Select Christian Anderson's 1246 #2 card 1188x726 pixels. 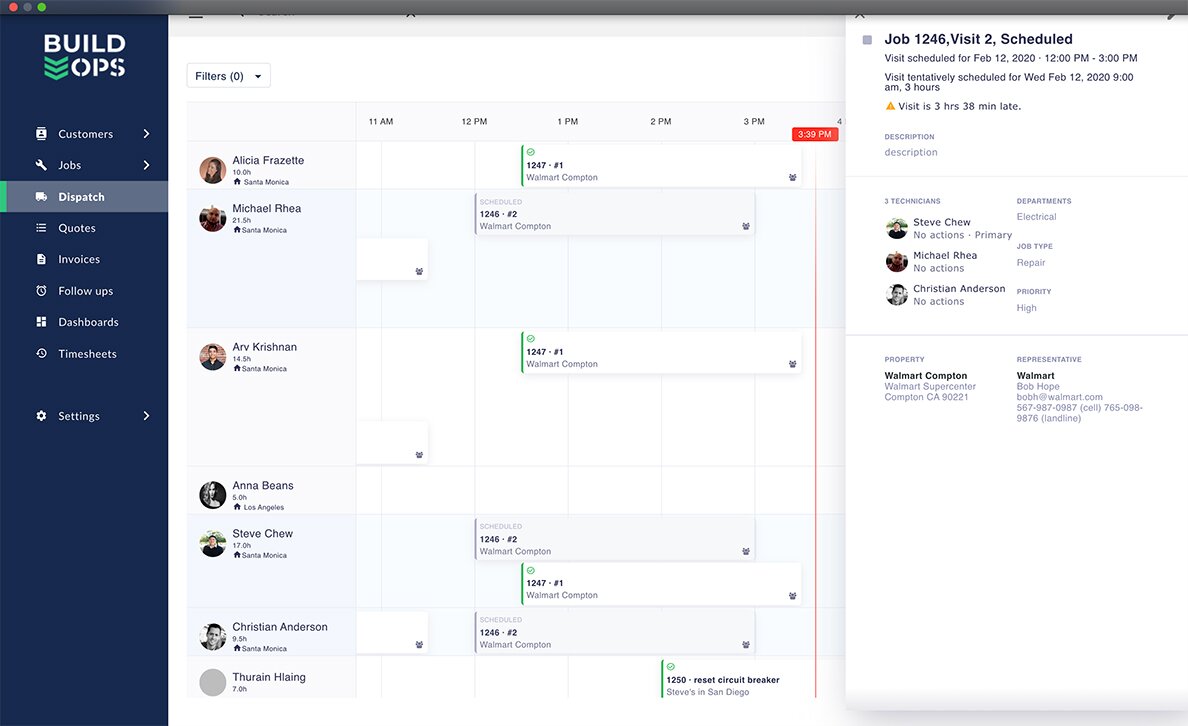(614, 632)
